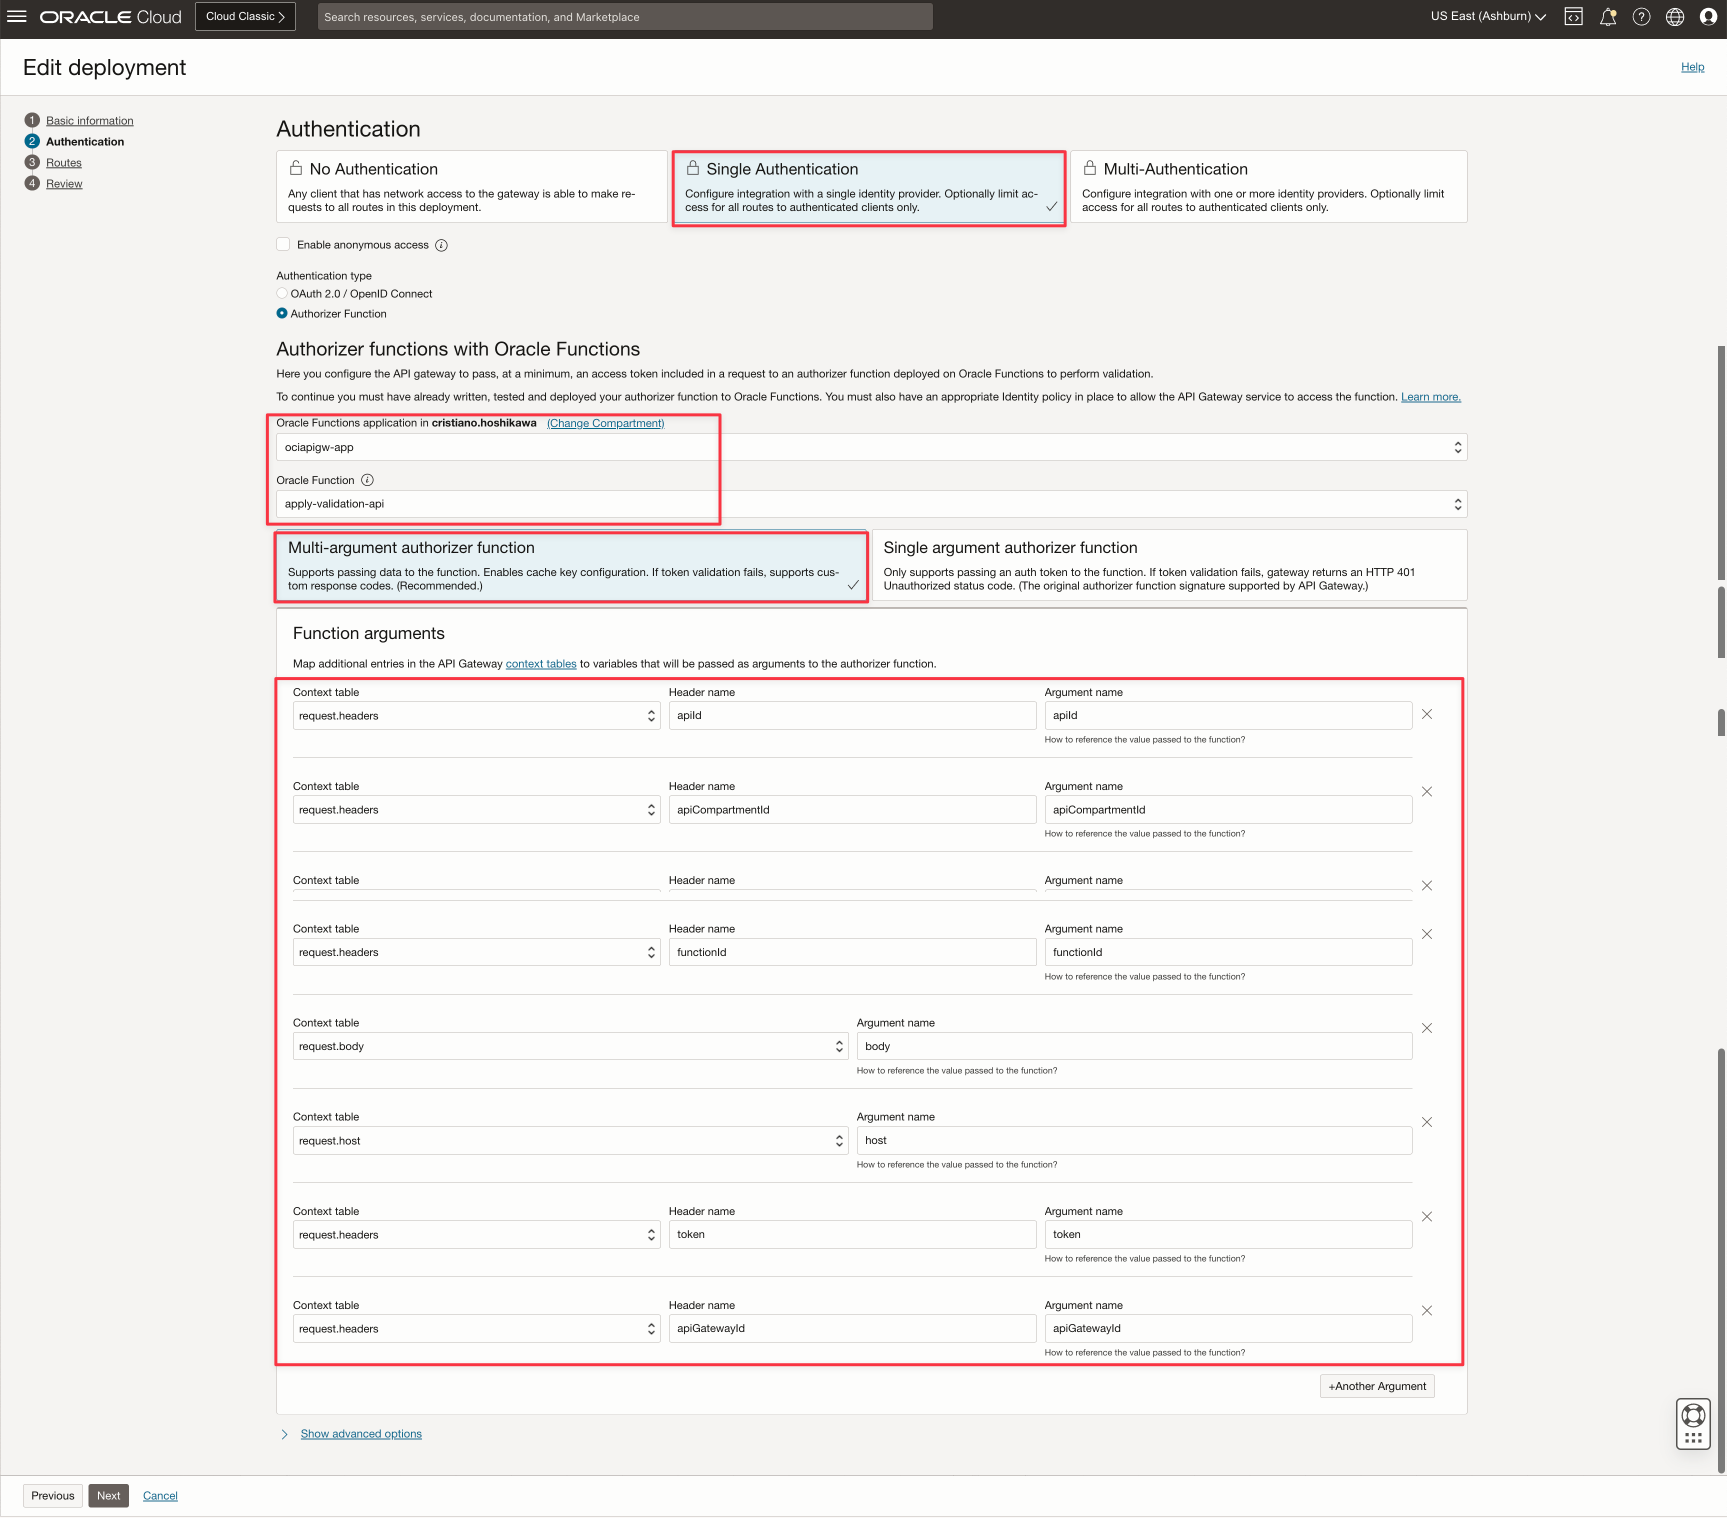Expand Show advanced options
1727x1518 pixels.
coord(360,1434)
